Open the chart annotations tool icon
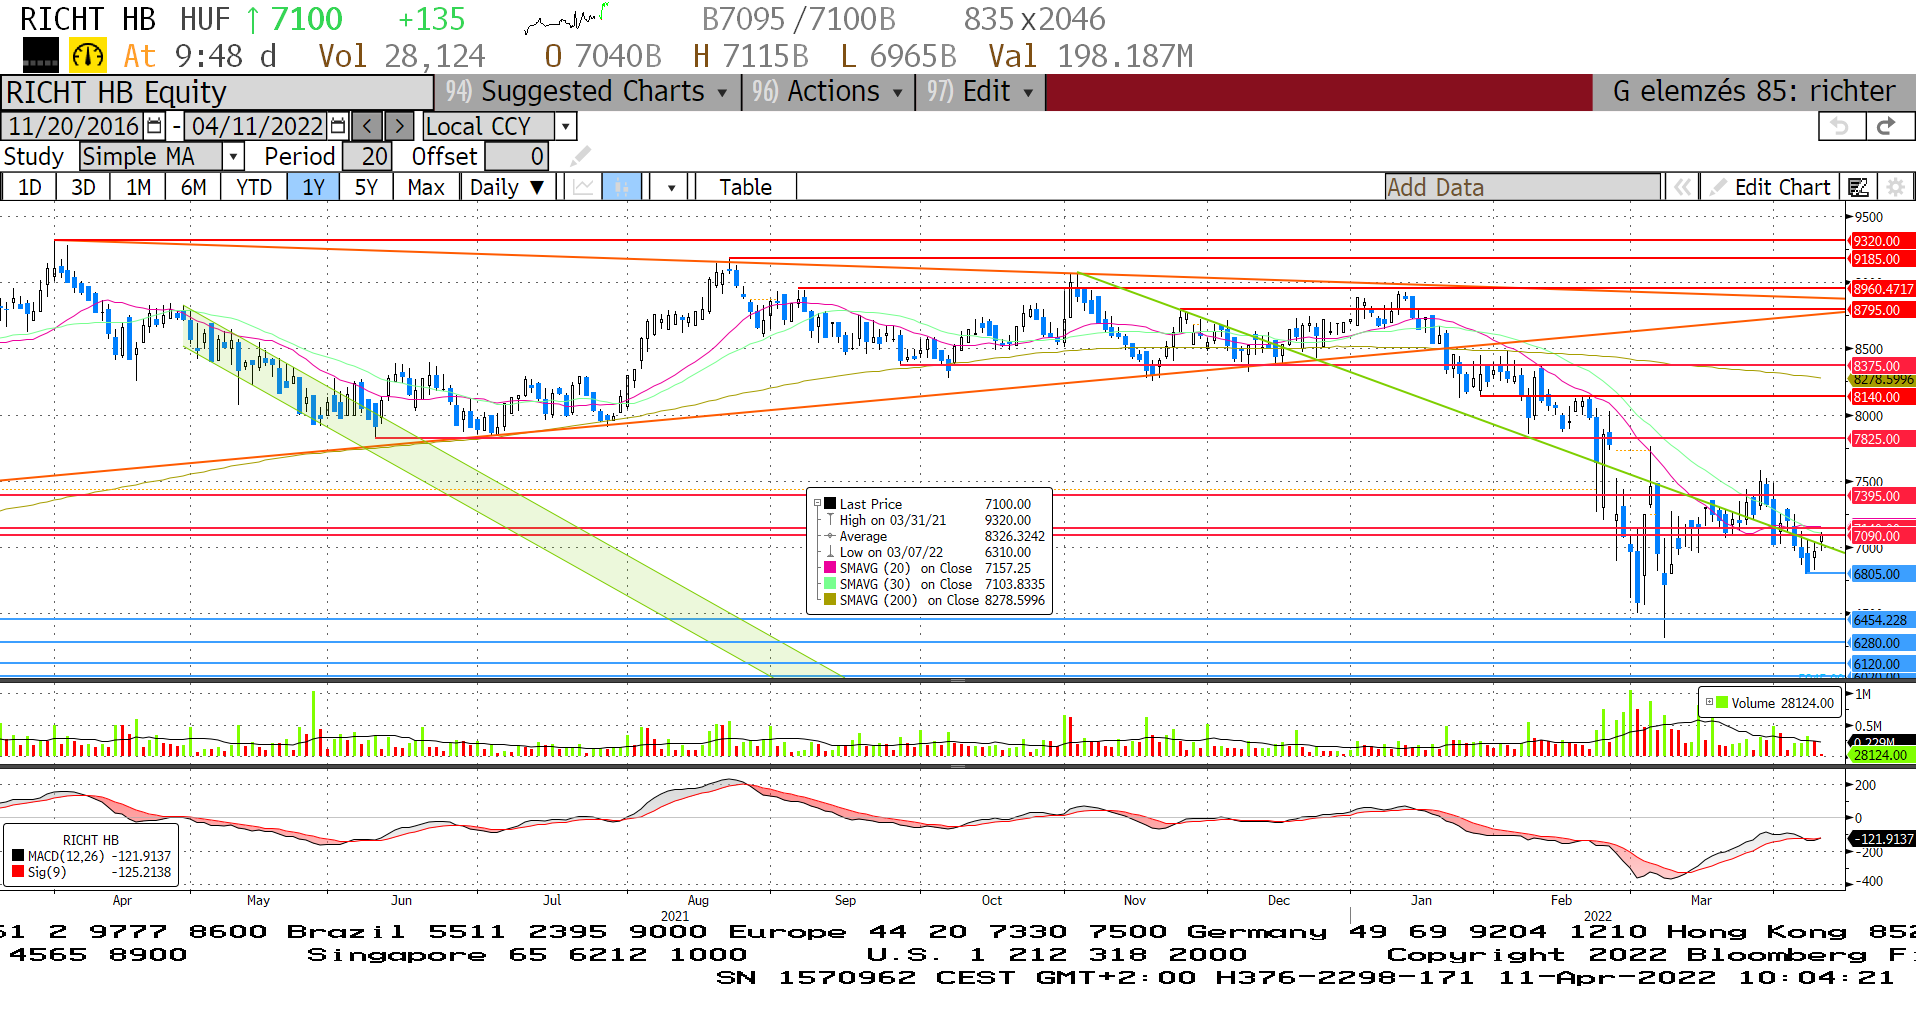This screenshot has height=1033, width=1916. coord(1859,187)
